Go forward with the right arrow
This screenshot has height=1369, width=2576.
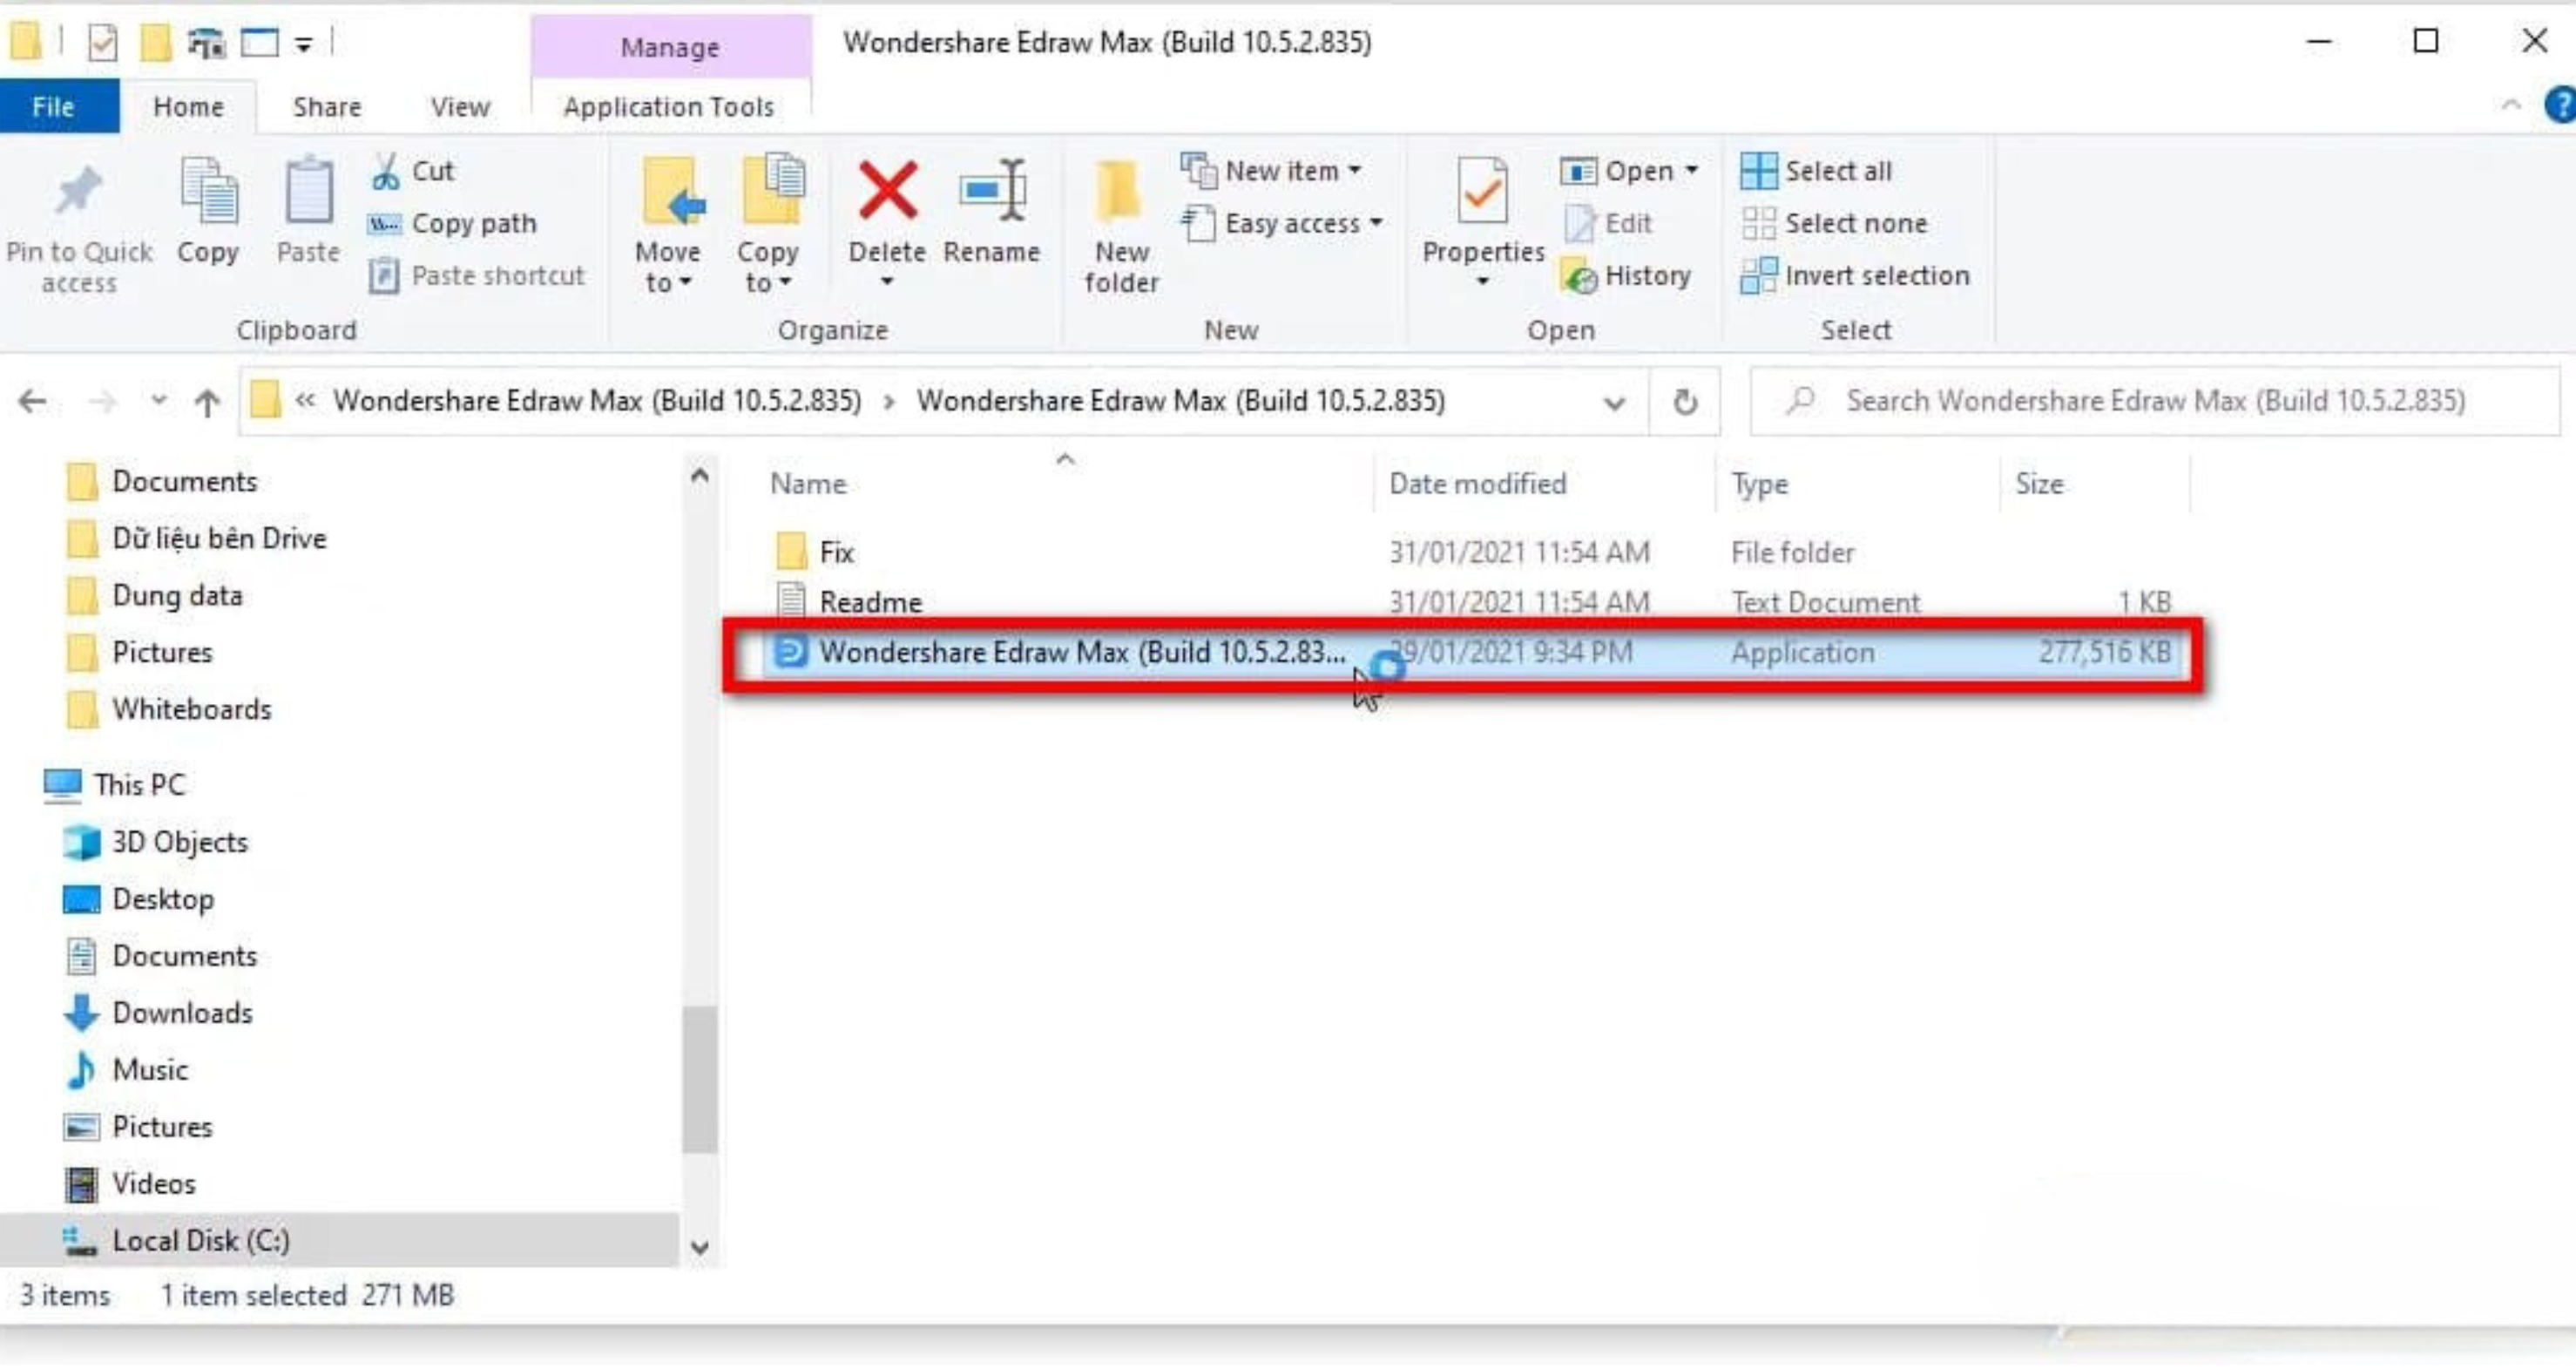pyautogui.click(x=102, y=402)
